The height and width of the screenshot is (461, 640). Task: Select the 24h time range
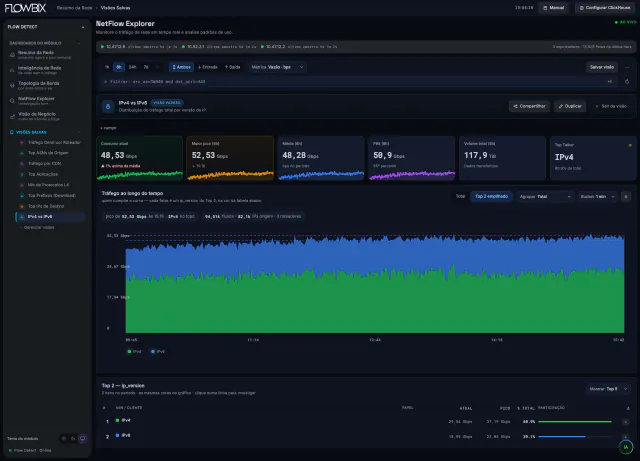coord(133,67)
